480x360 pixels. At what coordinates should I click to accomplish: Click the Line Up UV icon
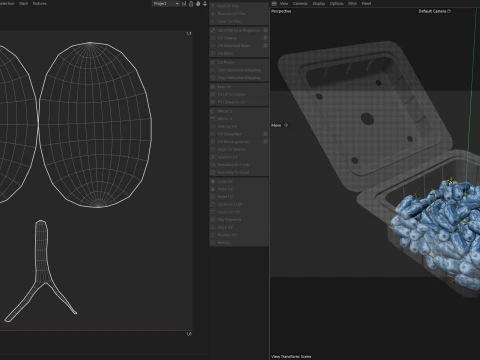[213, 126]
